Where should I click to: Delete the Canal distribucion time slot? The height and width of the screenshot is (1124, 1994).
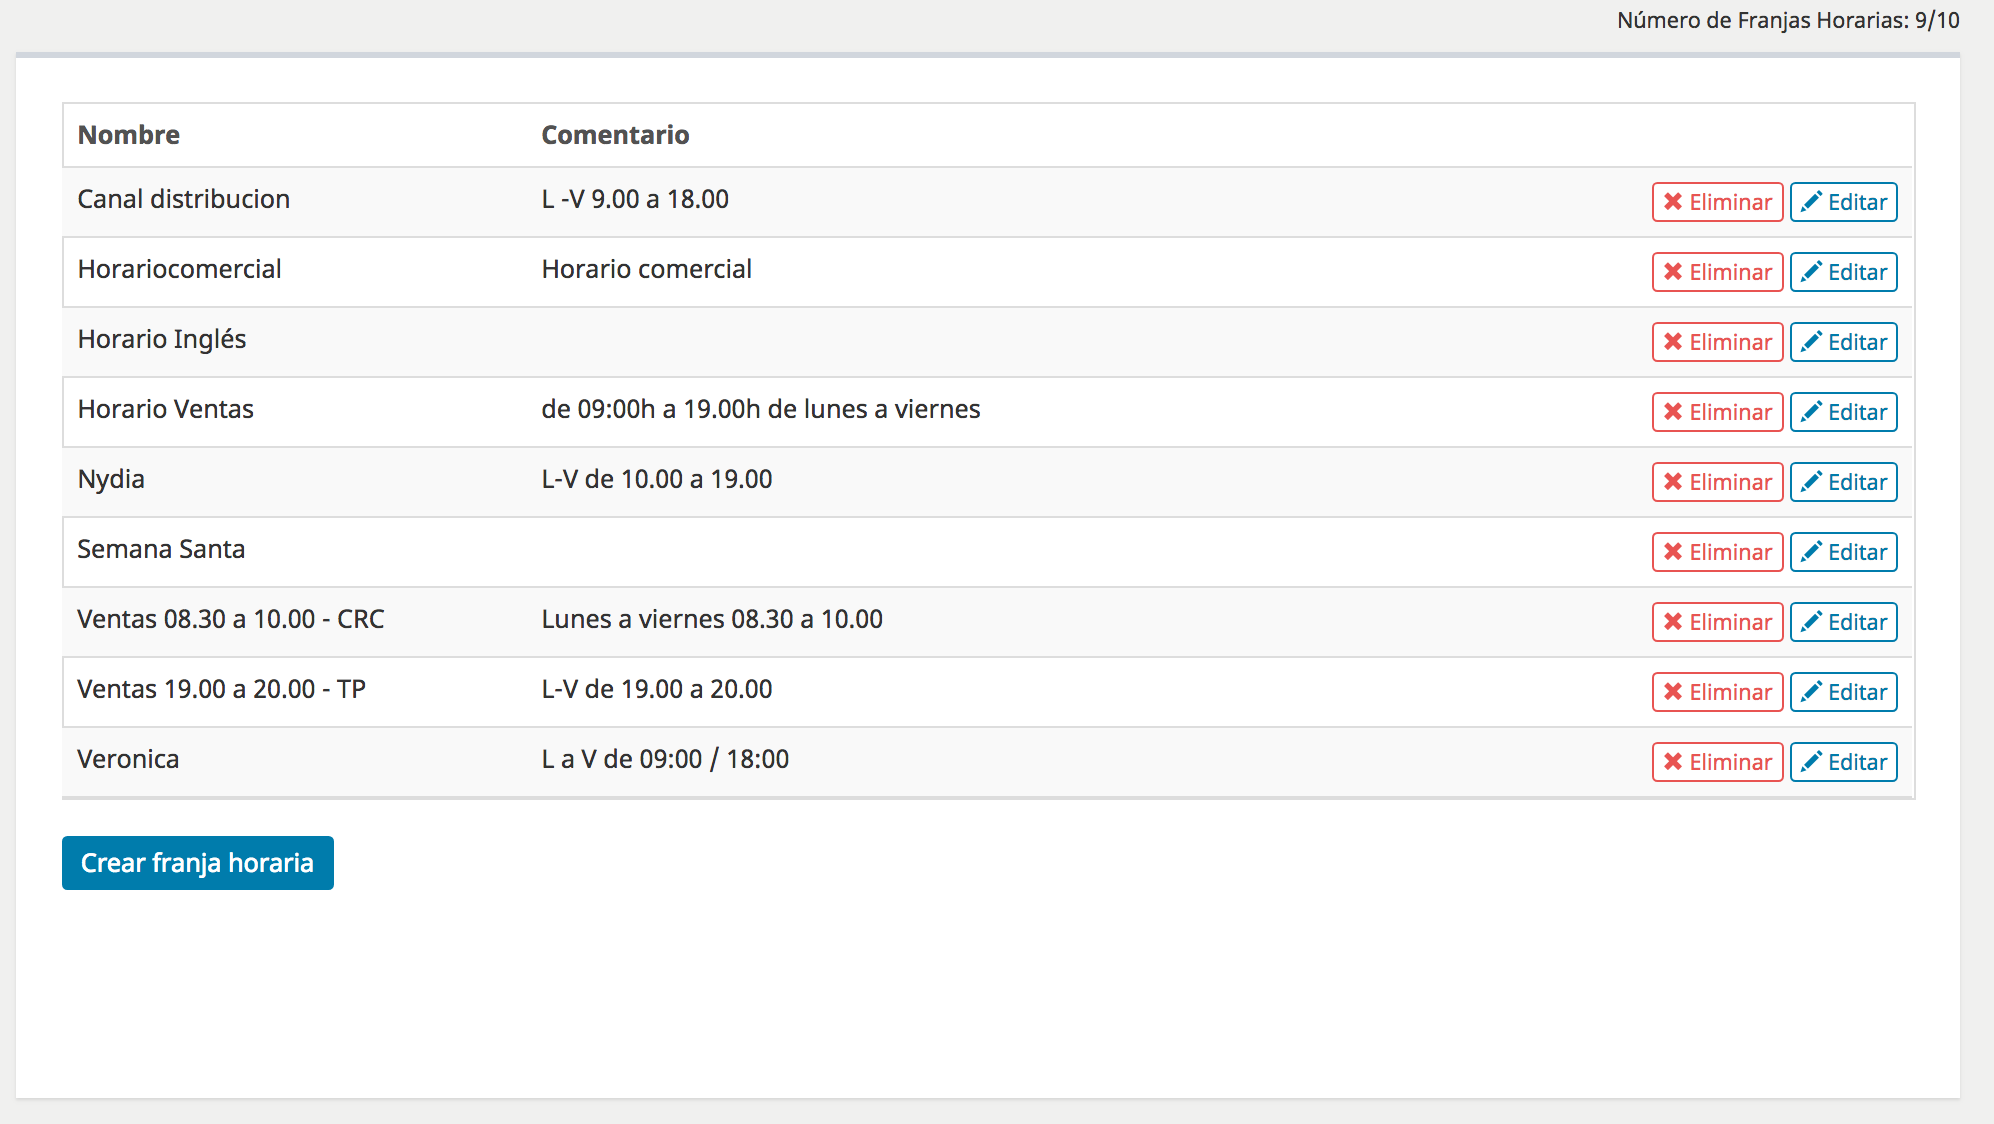1717,202
